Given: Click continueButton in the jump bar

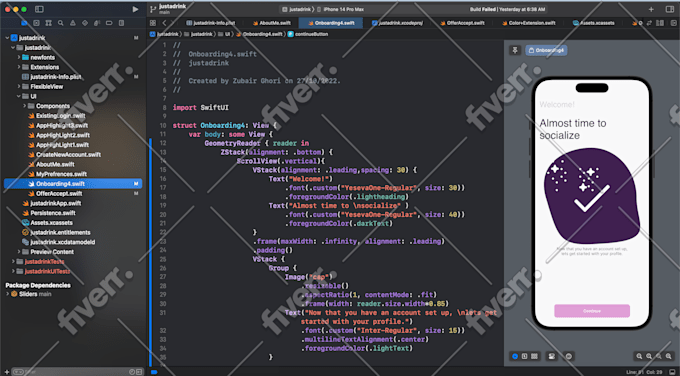Looking at the screenshot, I should tap(308, 34).
